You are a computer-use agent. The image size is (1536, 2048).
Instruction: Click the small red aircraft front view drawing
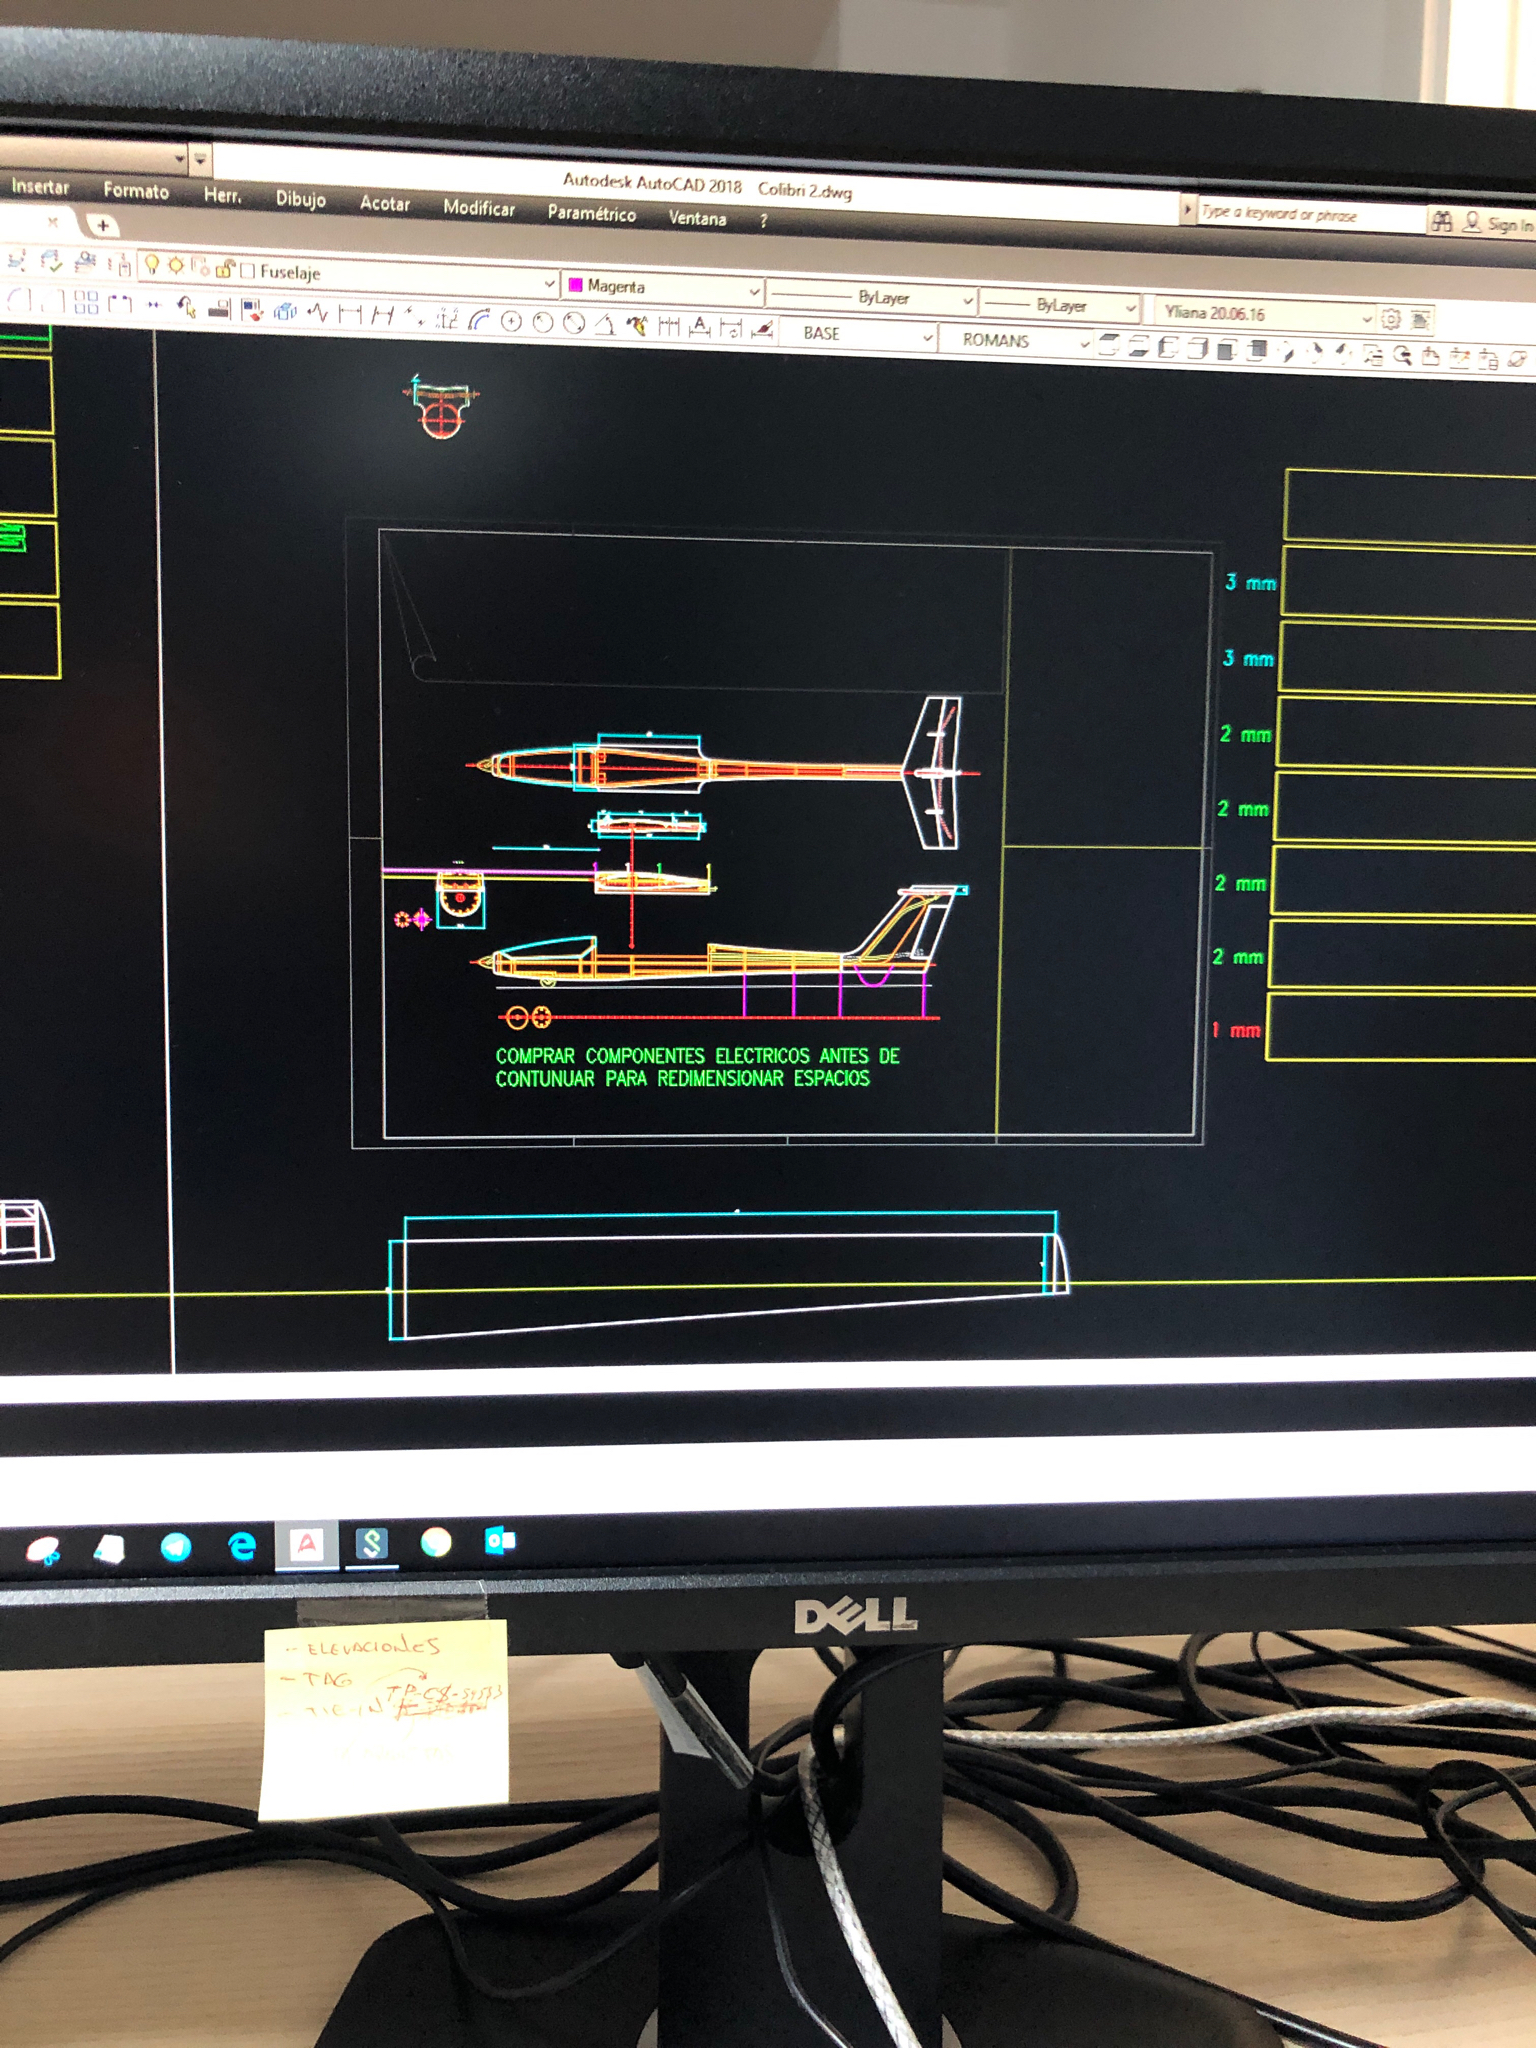[441, 407]
